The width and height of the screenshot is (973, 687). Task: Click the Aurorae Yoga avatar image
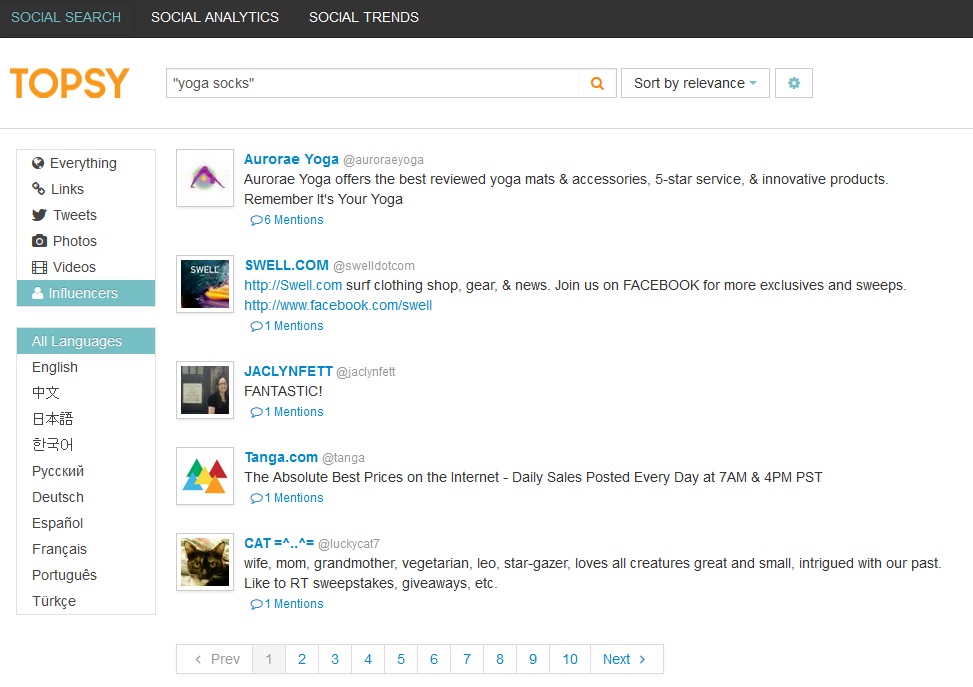tap(205, 178)
